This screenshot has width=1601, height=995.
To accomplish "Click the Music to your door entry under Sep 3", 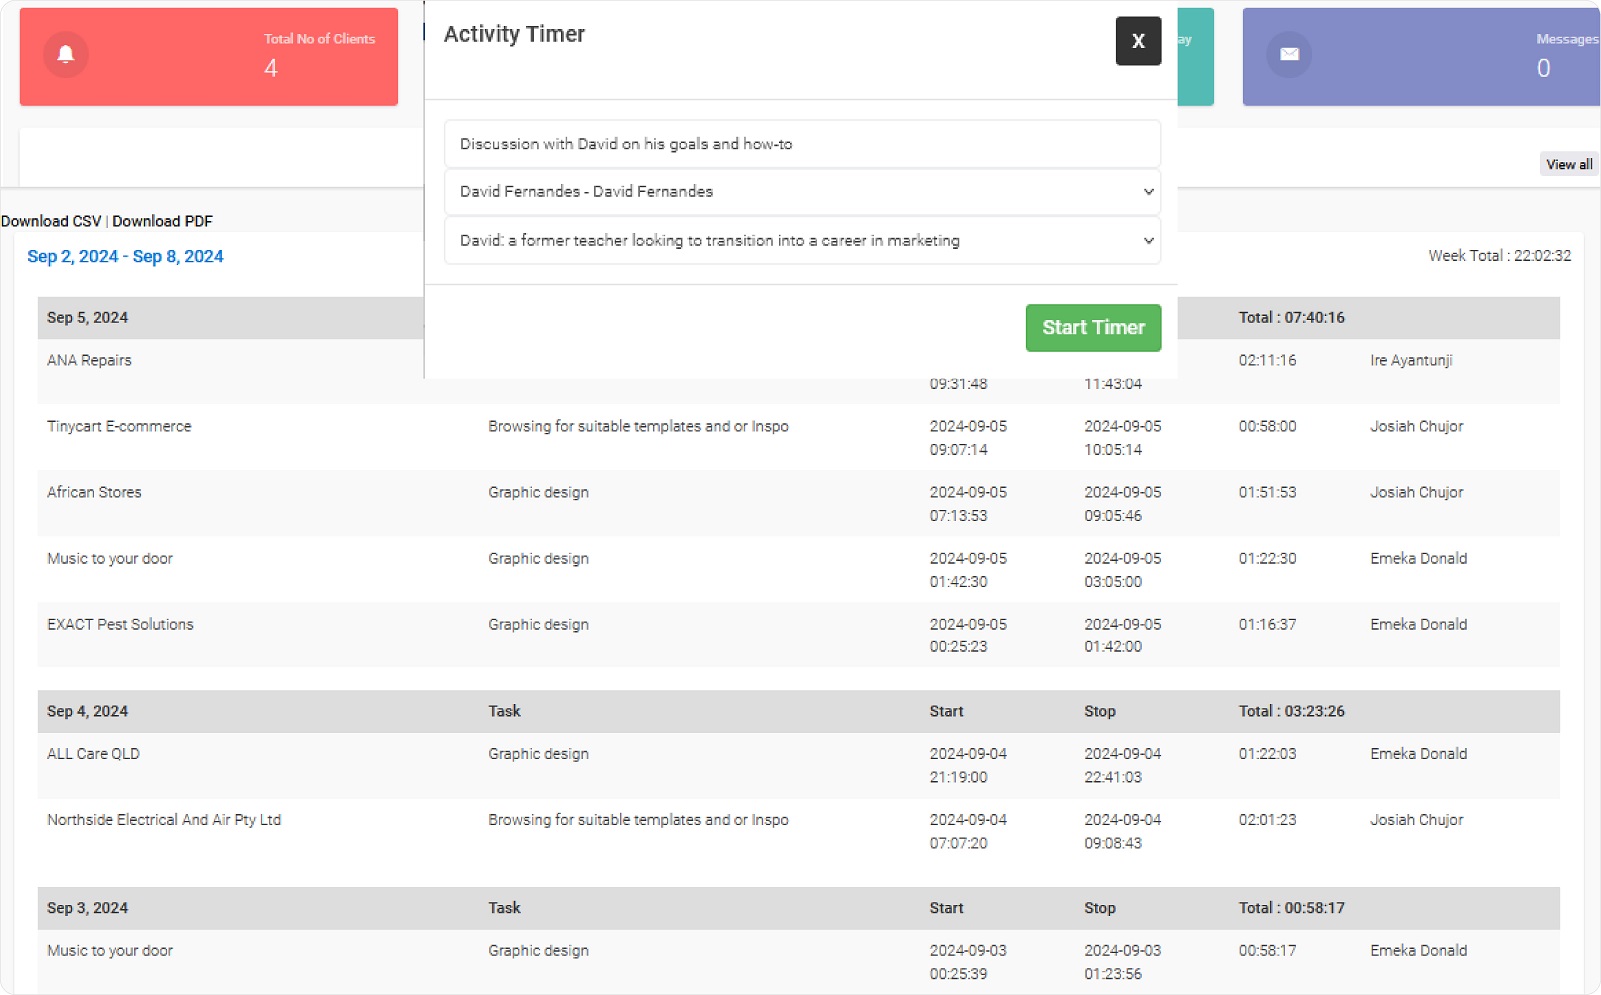I will pos(110,950).
